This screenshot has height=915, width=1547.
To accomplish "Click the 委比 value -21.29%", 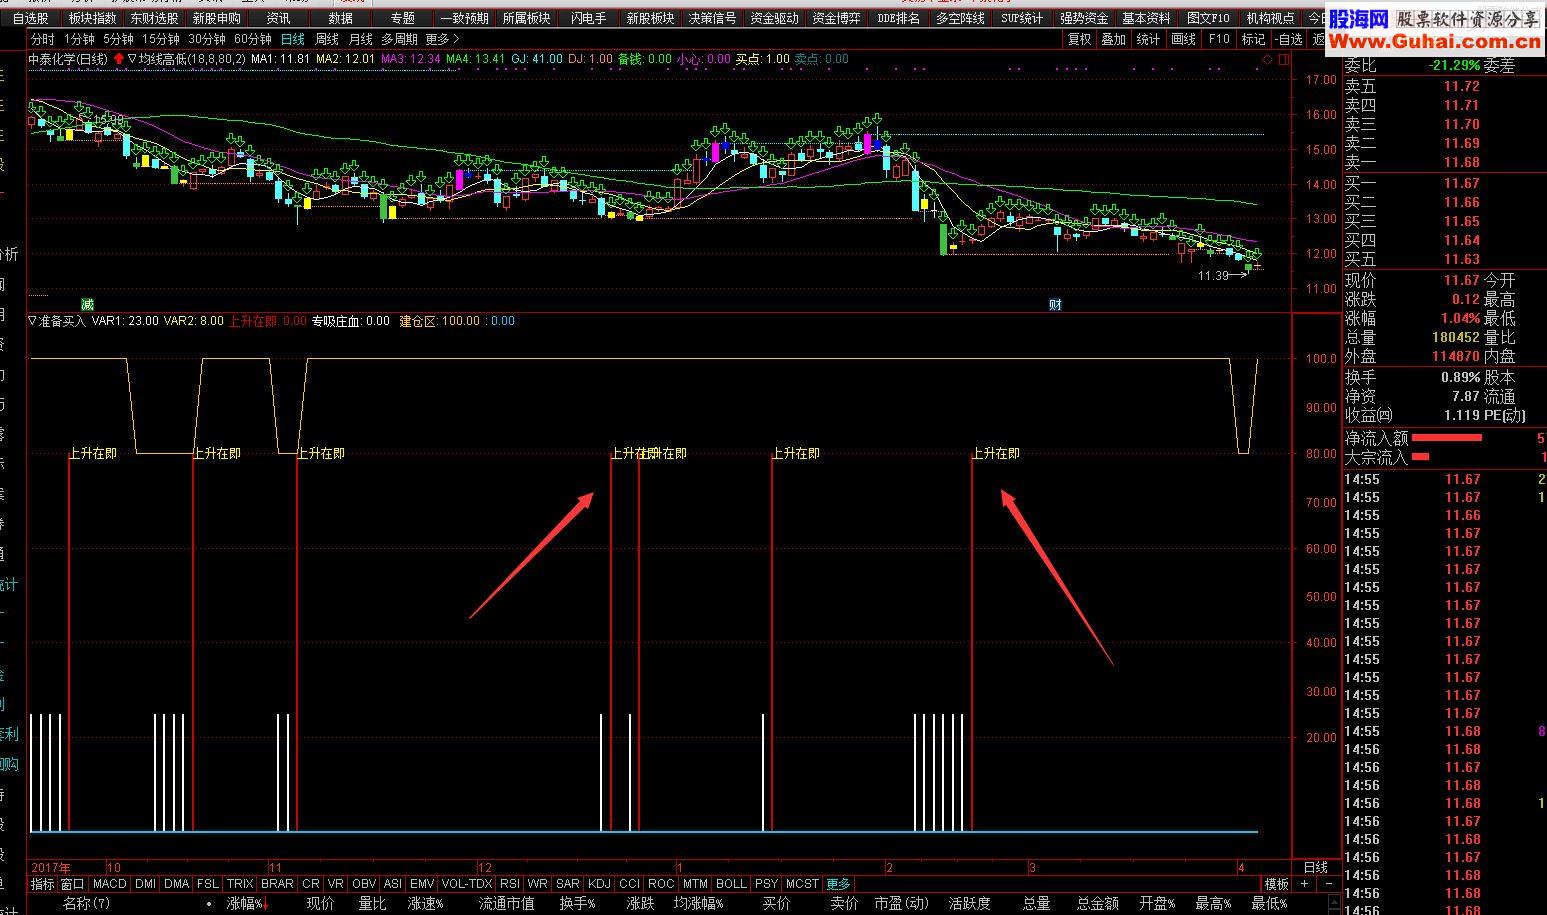I will 1454,65.
